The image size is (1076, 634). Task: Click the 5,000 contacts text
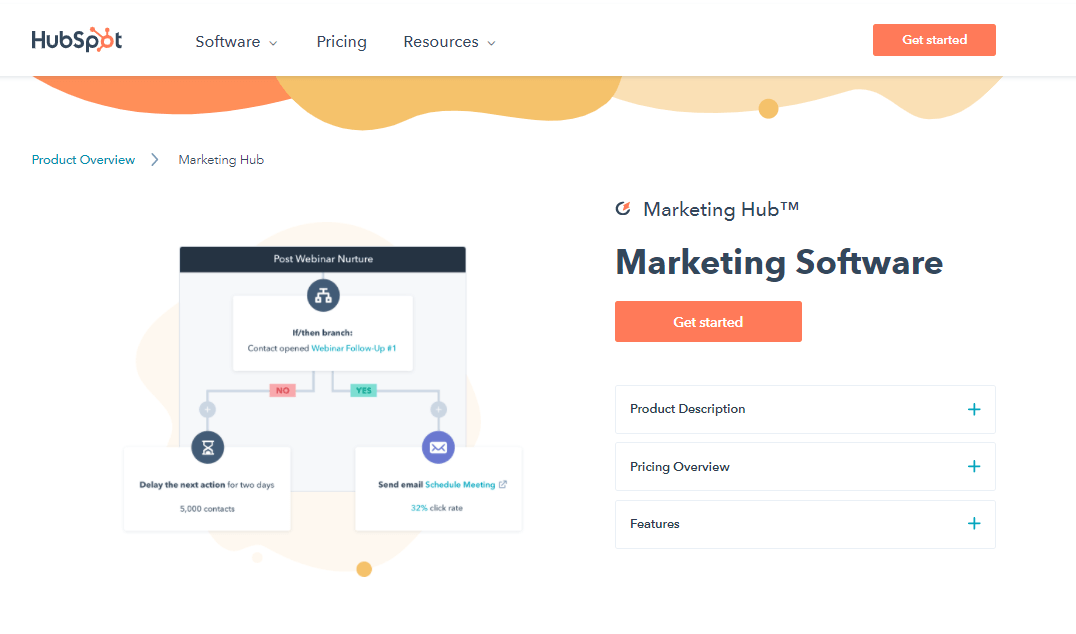click(207, 509)
